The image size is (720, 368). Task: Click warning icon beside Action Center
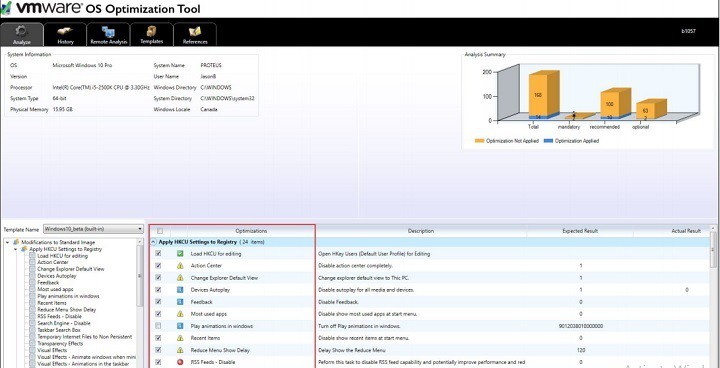[x=180, y=266]
